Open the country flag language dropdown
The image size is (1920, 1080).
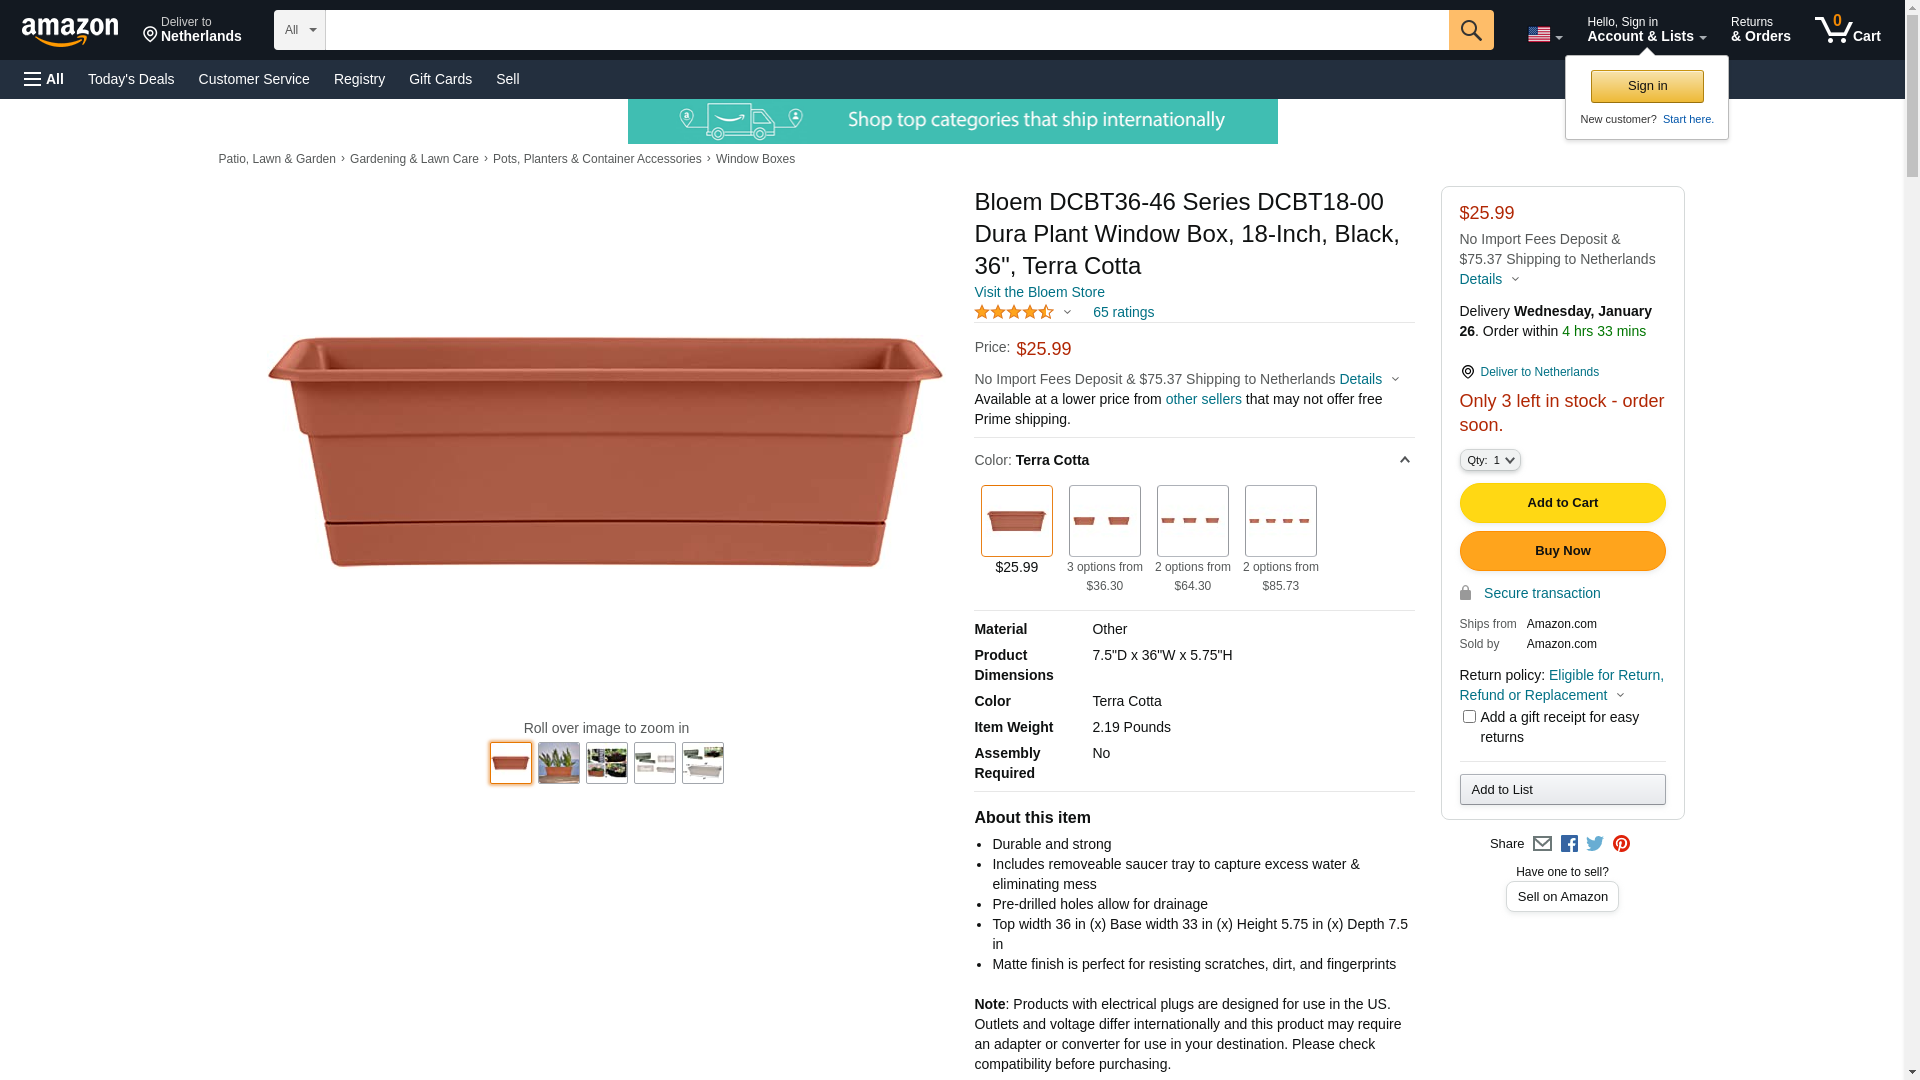(1545, 35)
